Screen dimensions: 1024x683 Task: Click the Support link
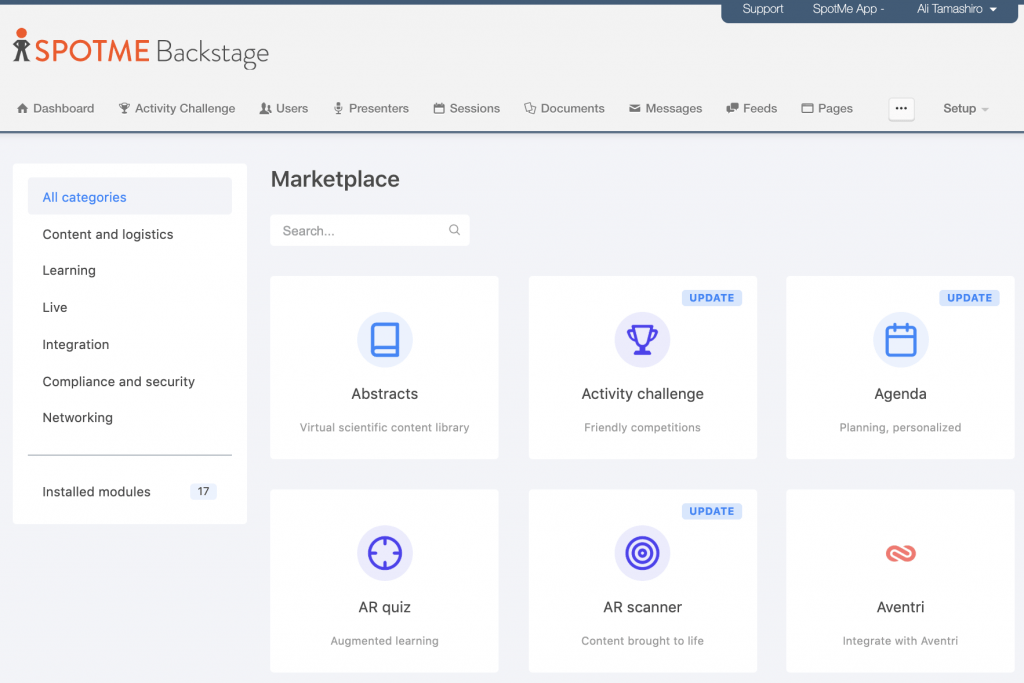763,9
